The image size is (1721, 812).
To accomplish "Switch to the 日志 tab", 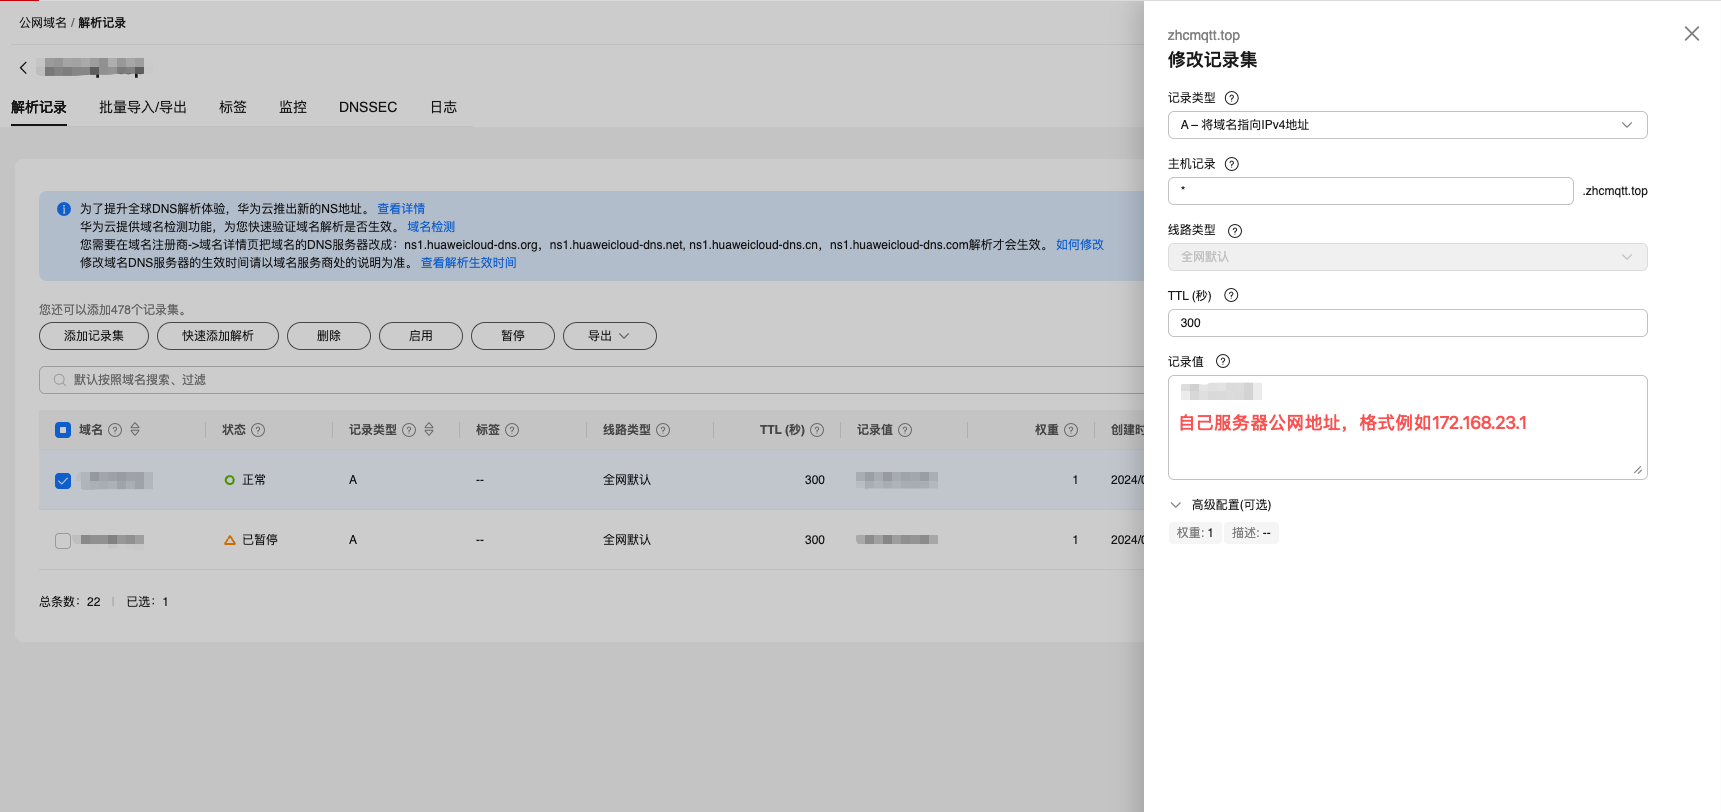I will pyautogui.click(x=444, y=107).
